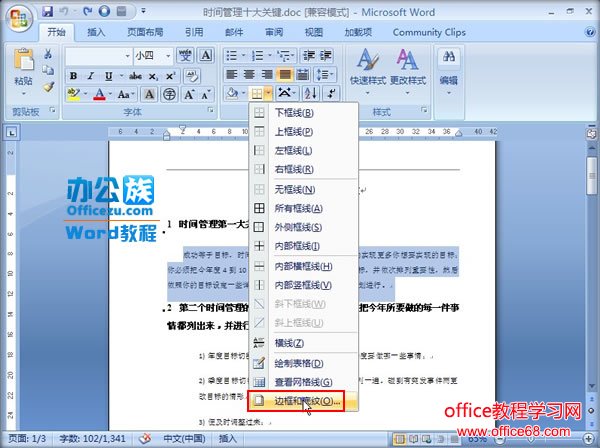Click the Office button logo
The height and width of the screenshot is (448, 600).
[x=19, y=18]
